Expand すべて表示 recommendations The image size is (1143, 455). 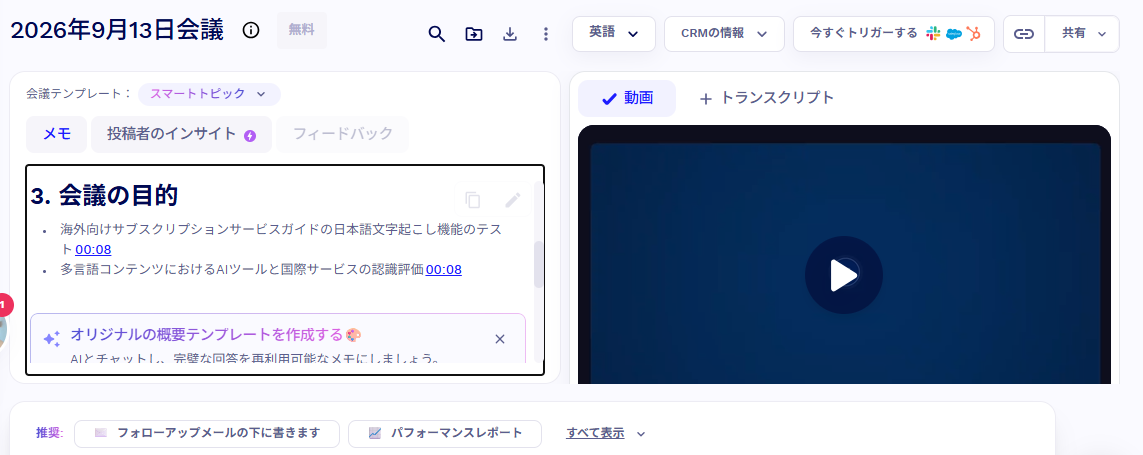606,433
